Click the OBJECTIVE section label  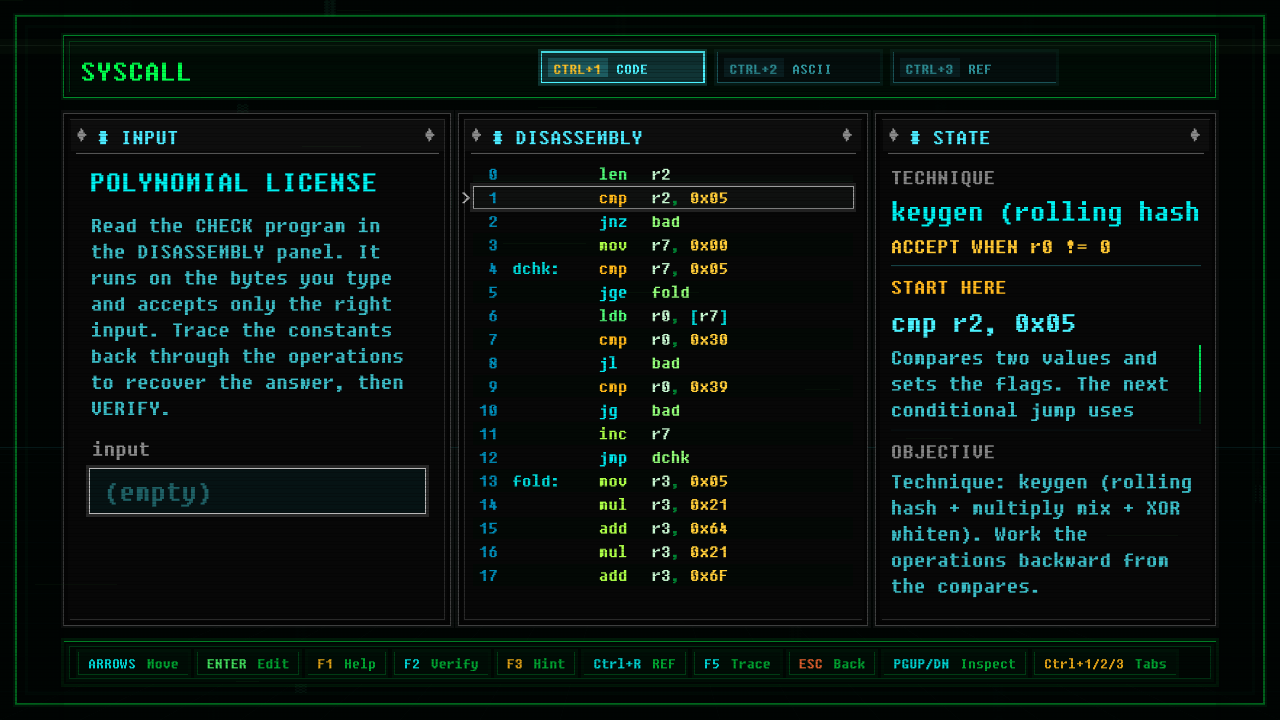point(942,452)
